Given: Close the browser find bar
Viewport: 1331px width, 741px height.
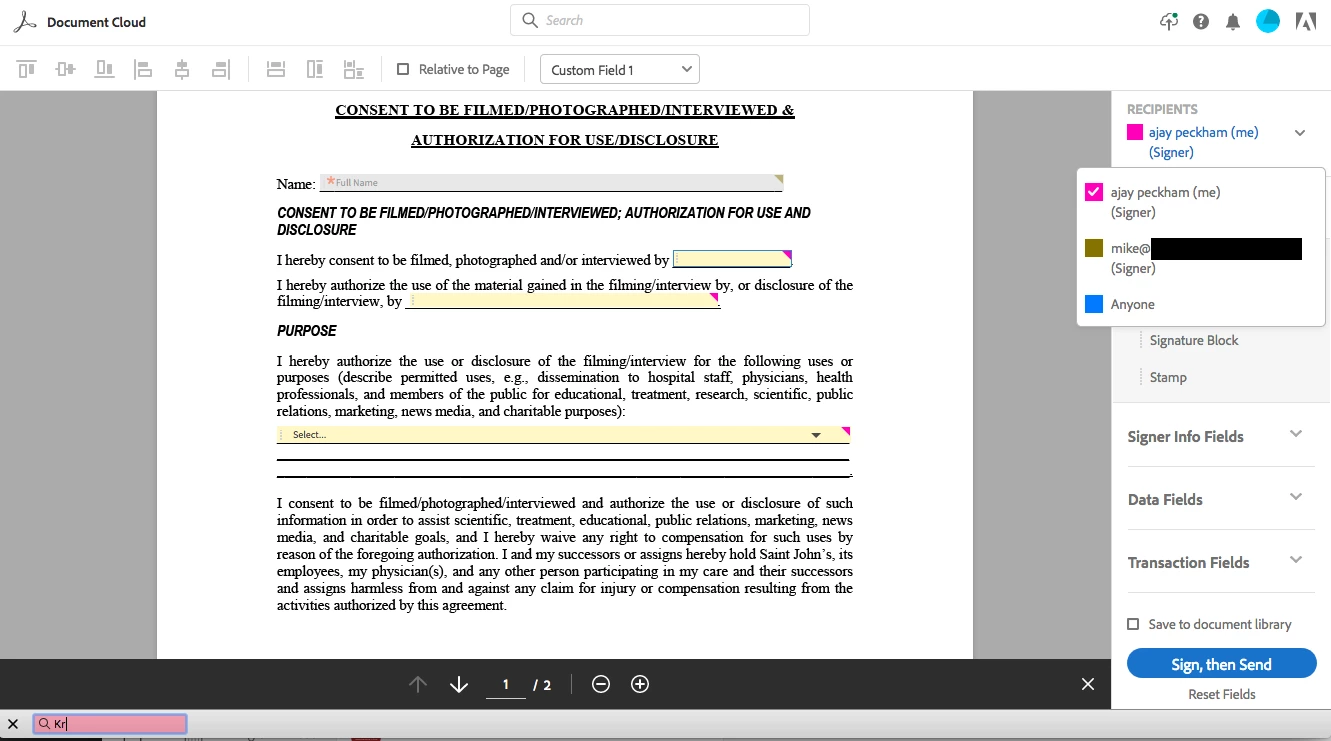Looking at the screenshot, I should [13, 724].
